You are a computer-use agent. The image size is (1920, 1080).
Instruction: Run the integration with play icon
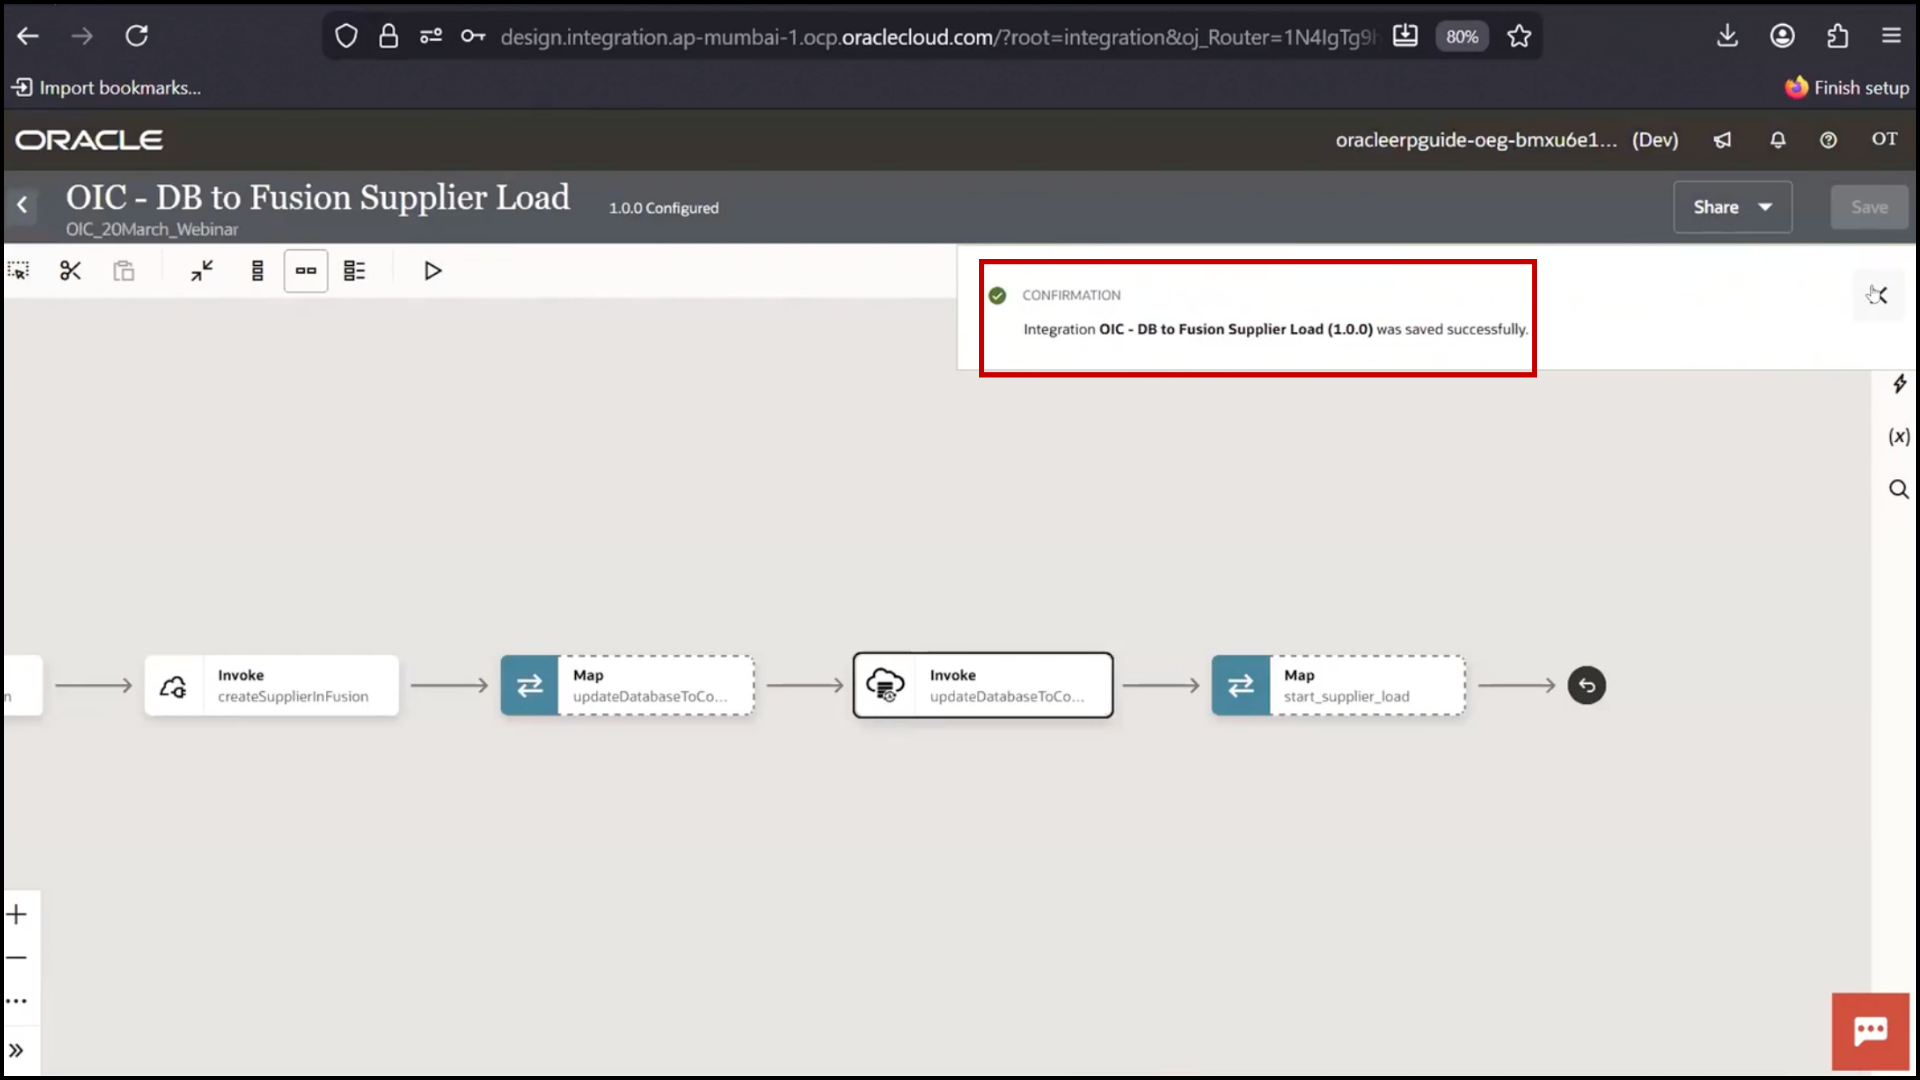(x=432, y=271)
